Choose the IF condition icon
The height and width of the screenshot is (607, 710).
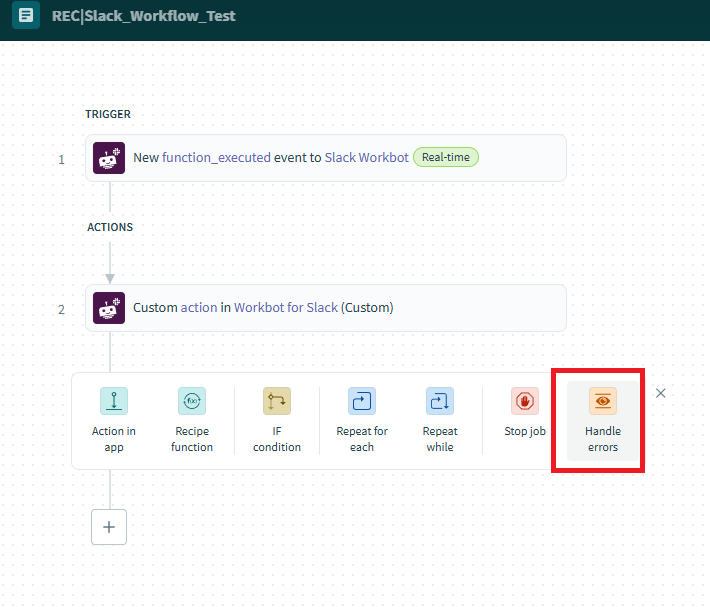click(277, 401)
